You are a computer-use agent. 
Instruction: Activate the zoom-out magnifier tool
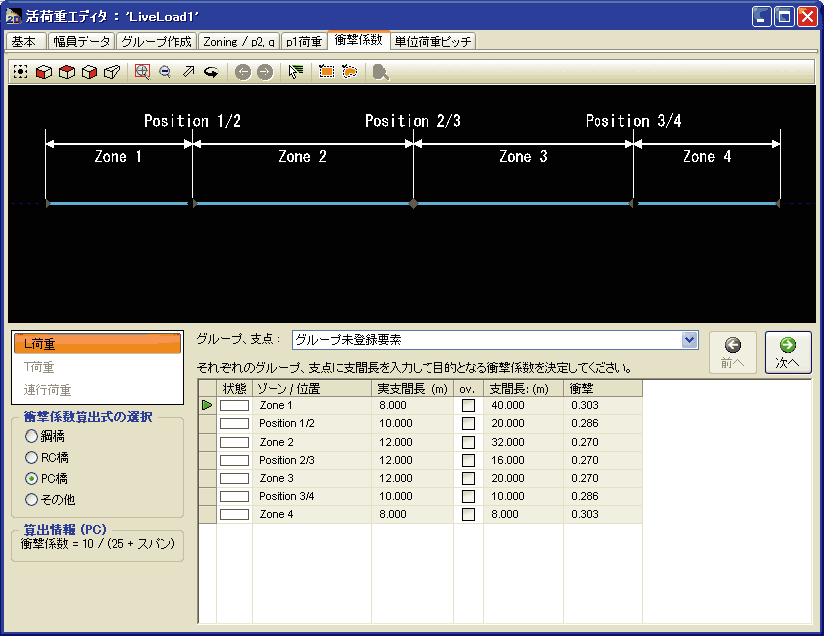coord(165,72)
